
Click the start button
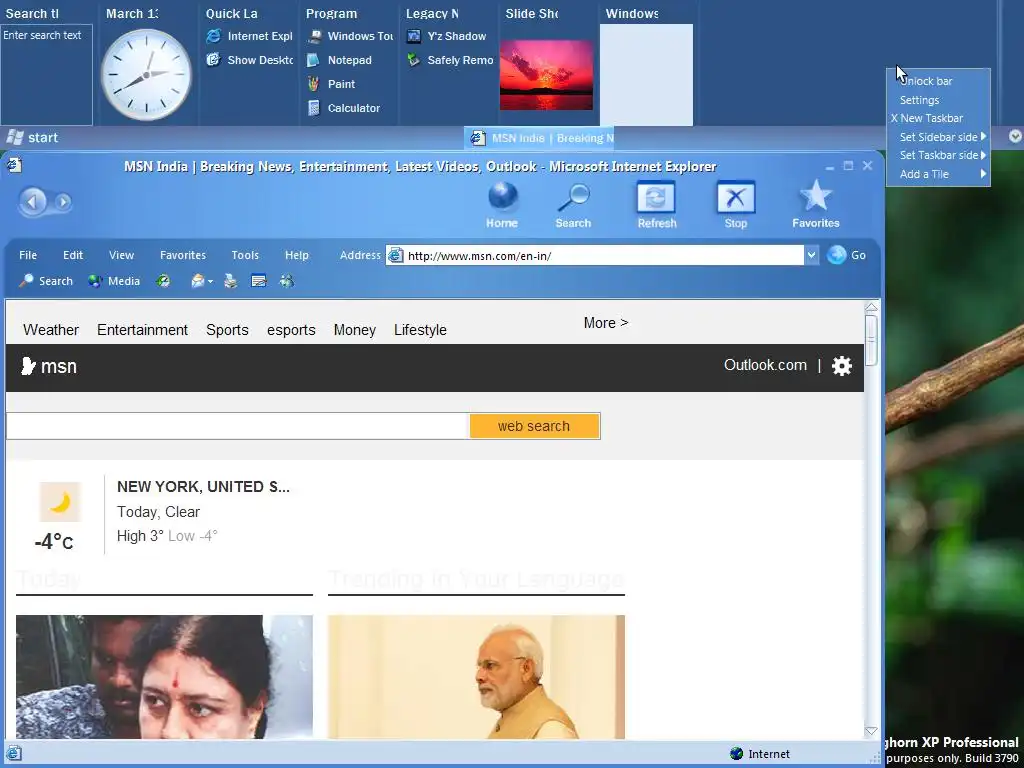(x=32, y=137)
